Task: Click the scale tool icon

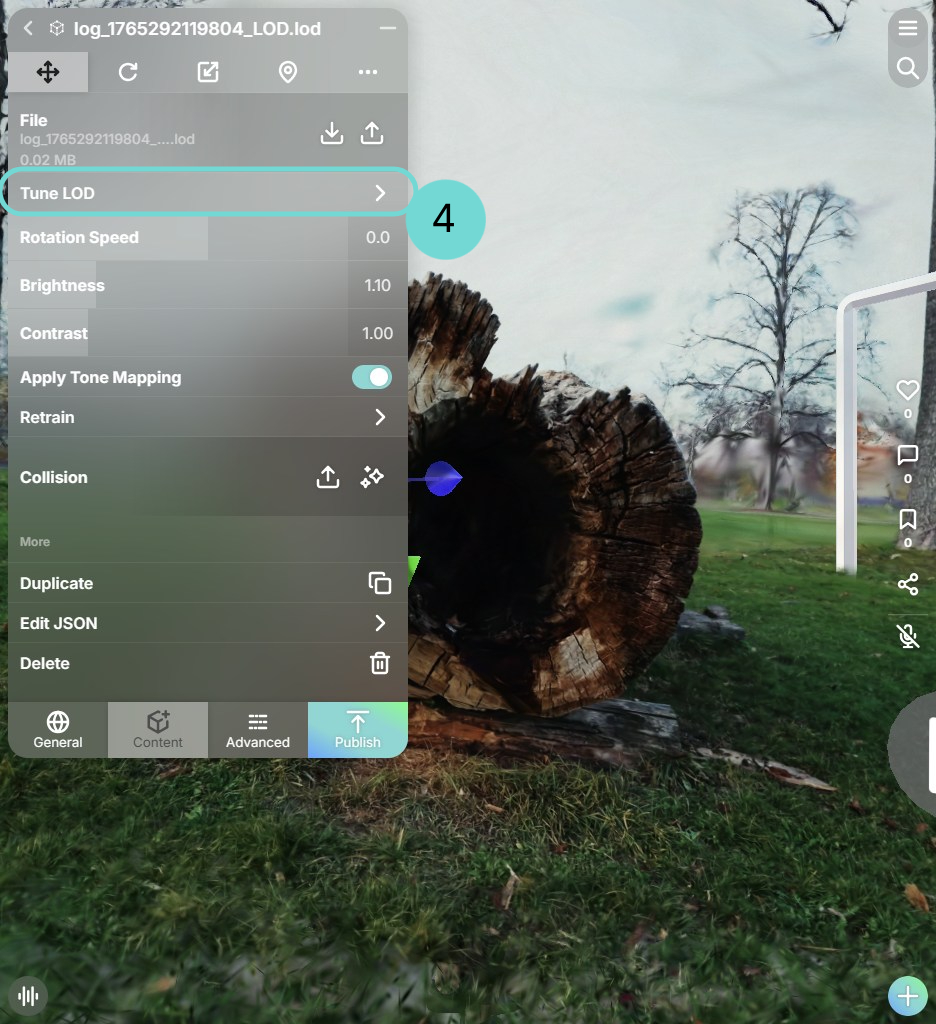Action: coord(208,72)
